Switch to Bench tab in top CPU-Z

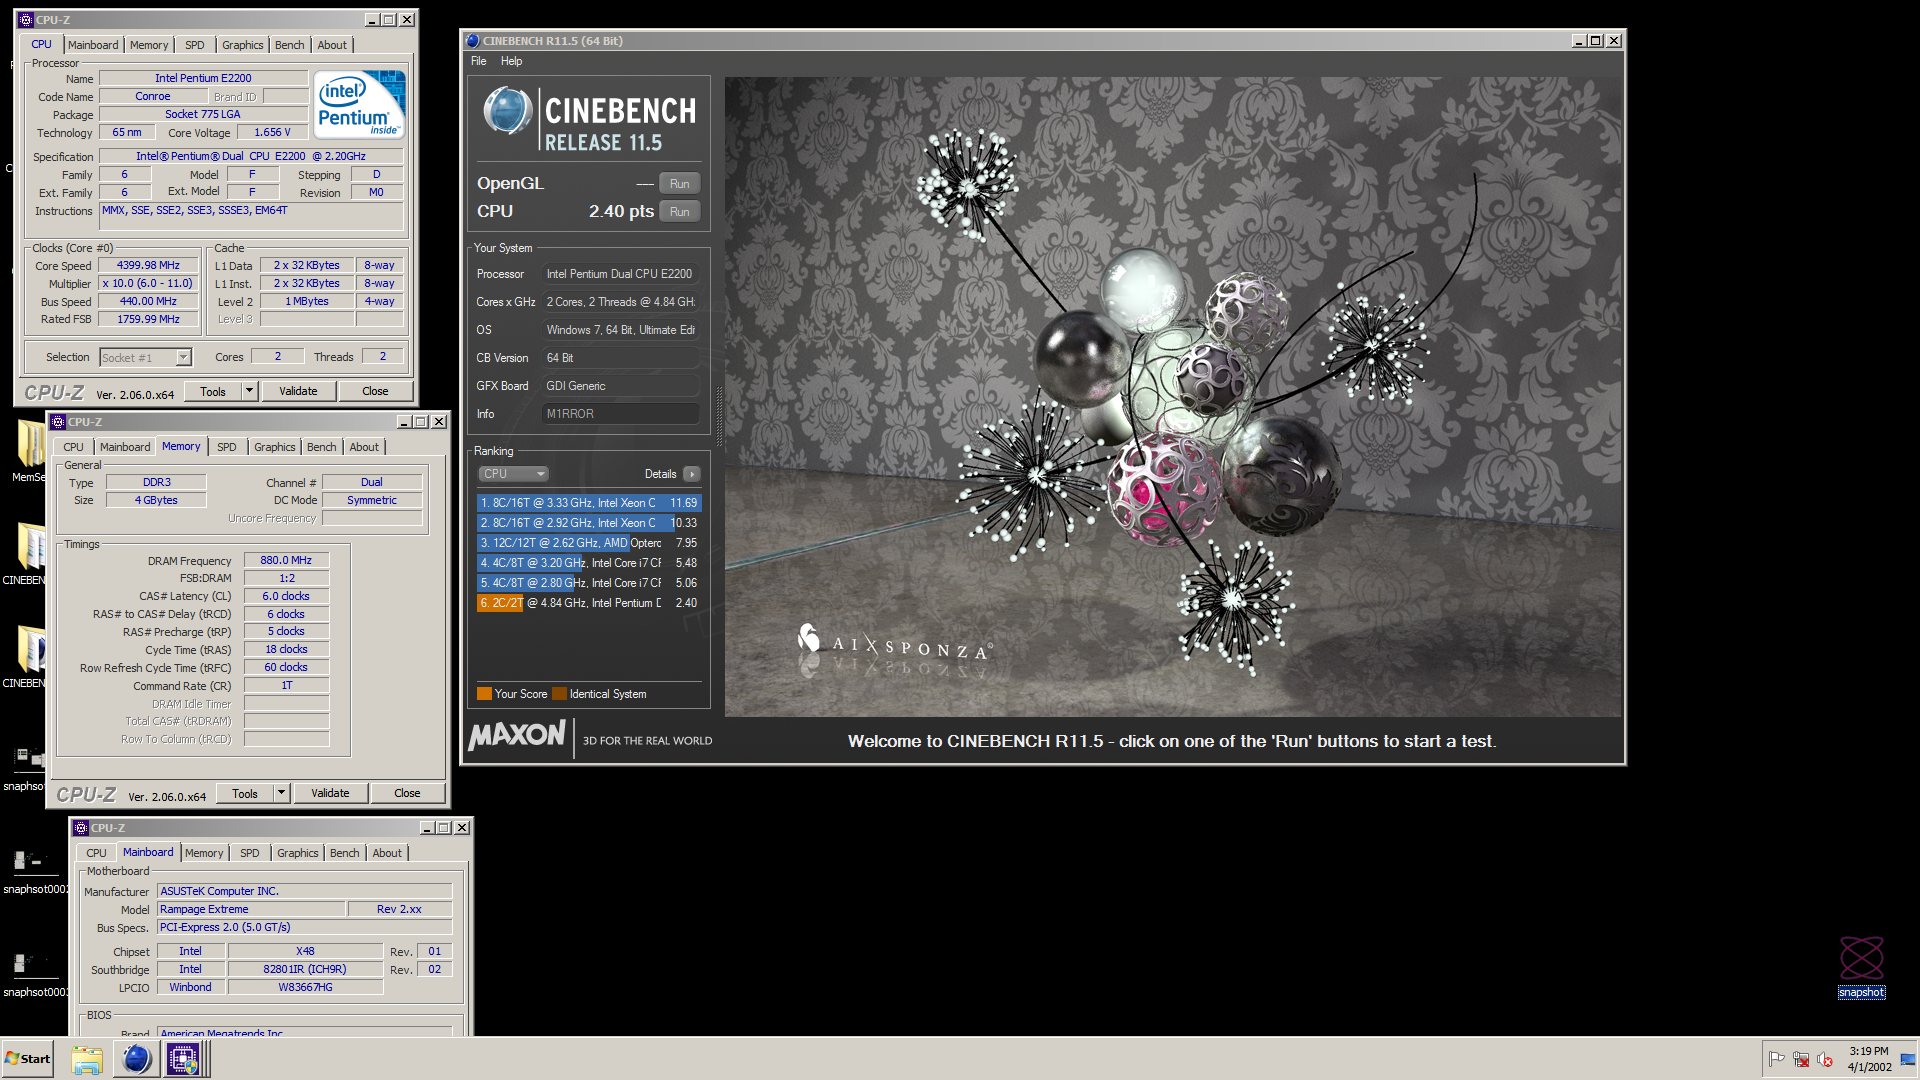point(289,45)
